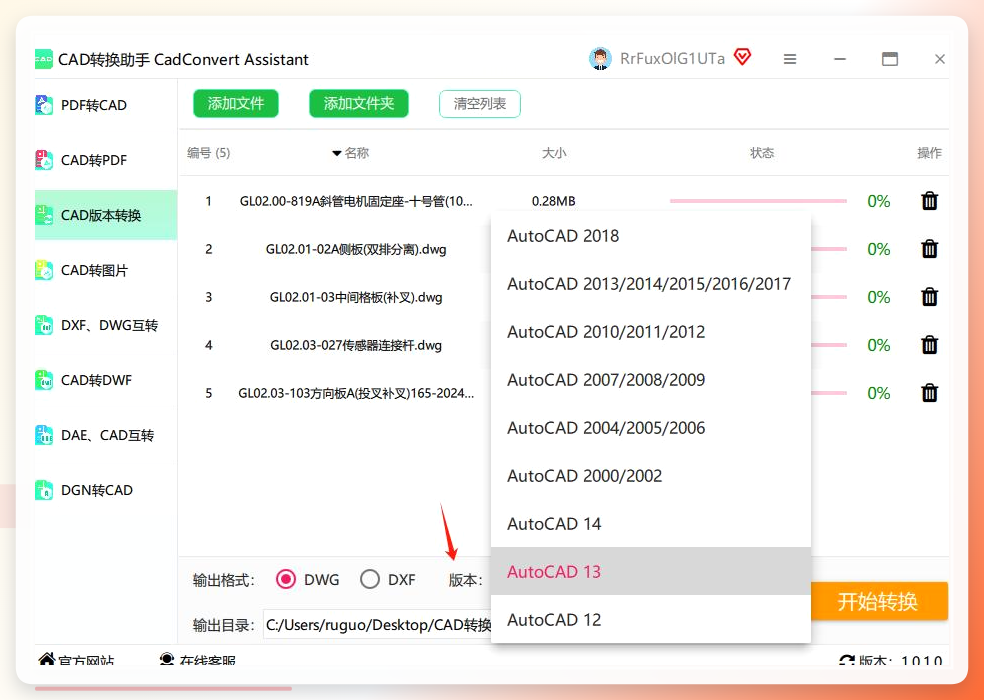Click the 在线客服 headset icon
Viewport: 984px width, 700px height.
(167, 659)
